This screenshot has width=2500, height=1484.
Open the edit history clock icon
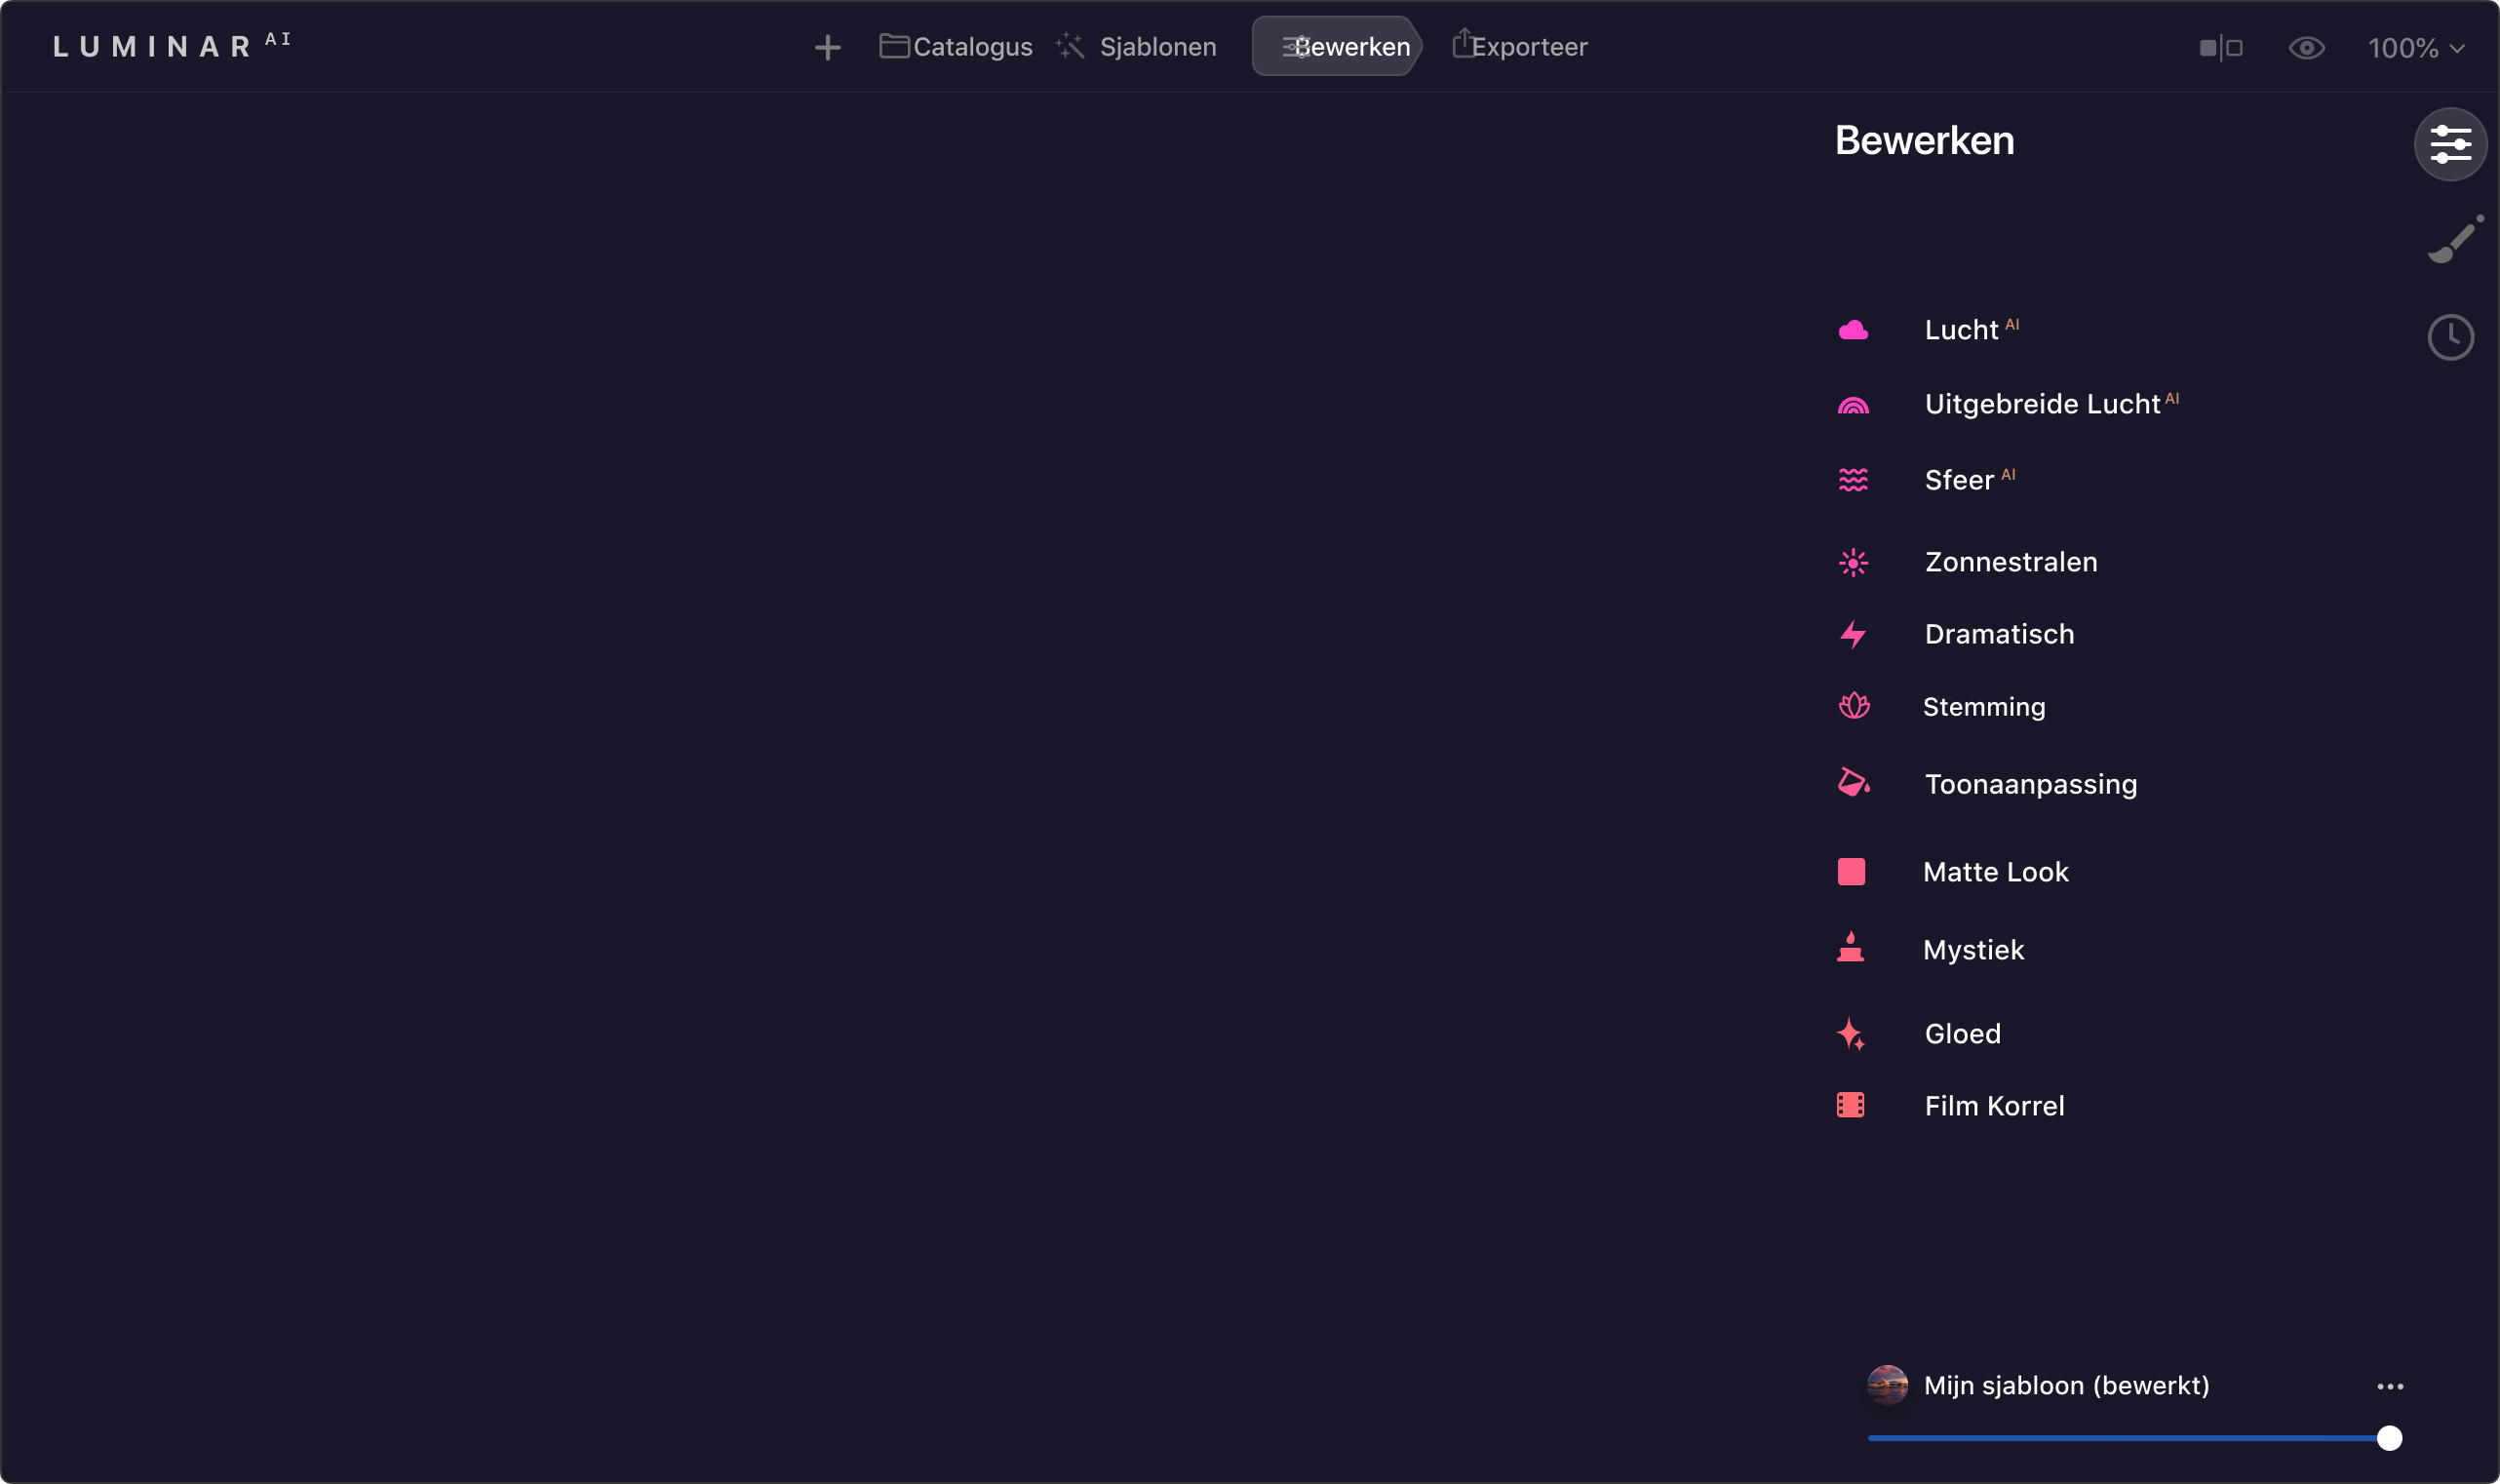(x=2451, y=338)
